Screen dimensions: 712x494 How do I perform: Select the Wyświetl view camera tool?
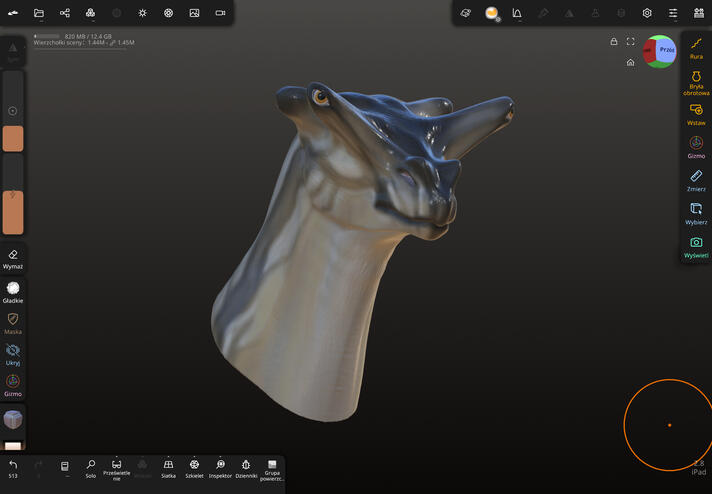(696, 247)
